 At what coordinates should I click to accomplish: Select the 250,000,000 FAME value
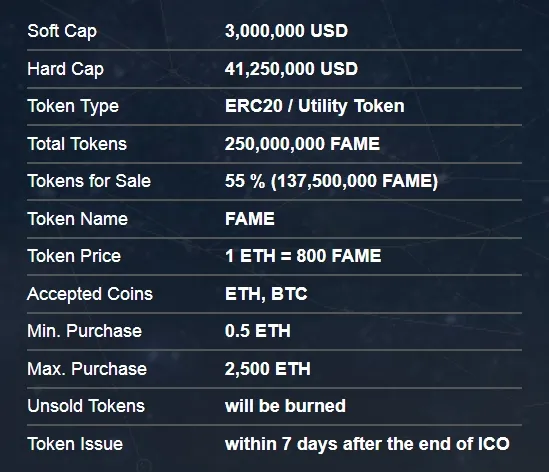pyautogui.click(x=302, y=144)
